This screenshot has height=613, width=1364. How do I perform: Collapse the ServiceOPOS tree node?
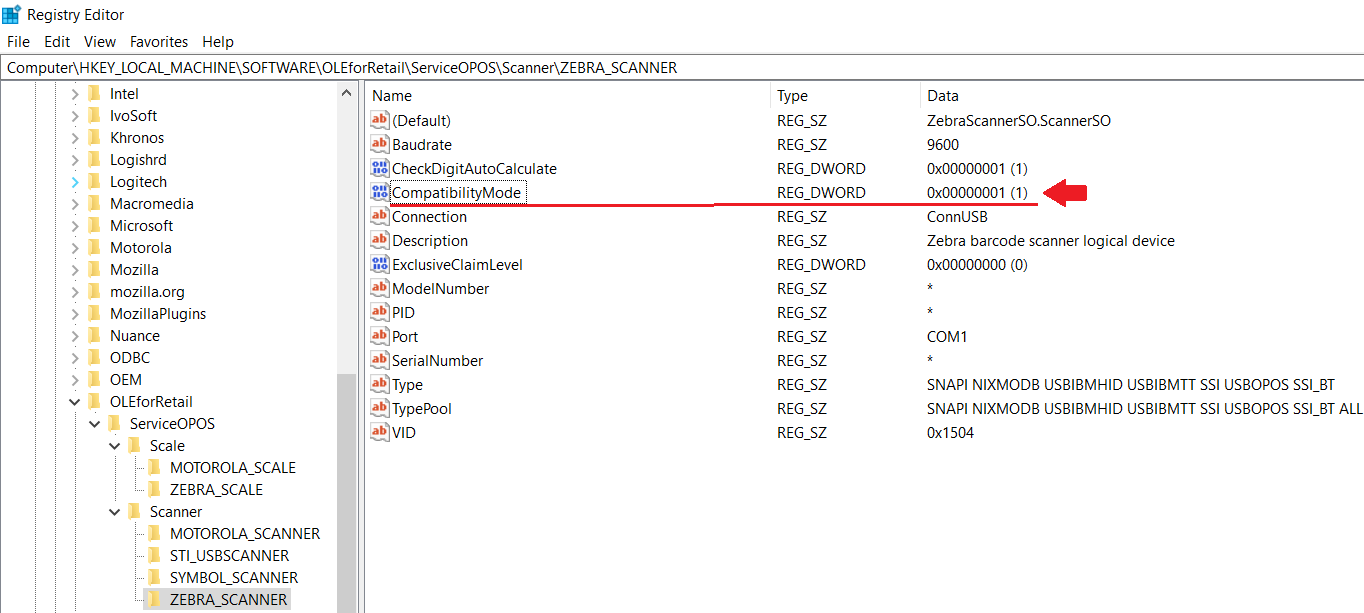(94, 423)
